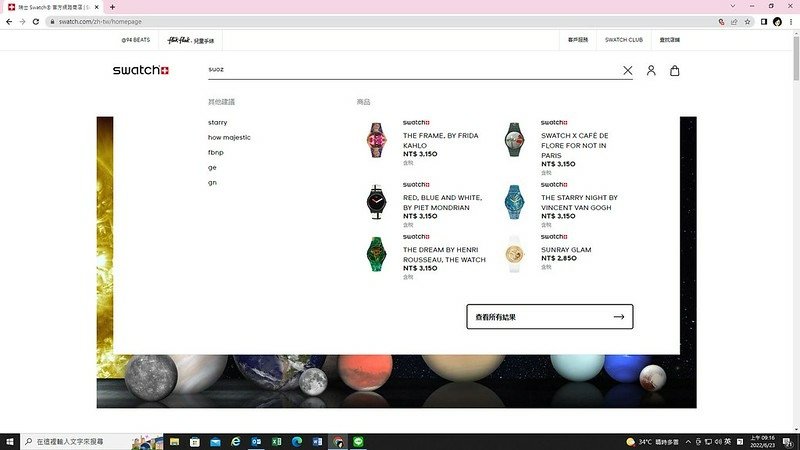Select the 'starry' search suggestion
This screenshot has width=800, height=450.
[x=218, y=122]
